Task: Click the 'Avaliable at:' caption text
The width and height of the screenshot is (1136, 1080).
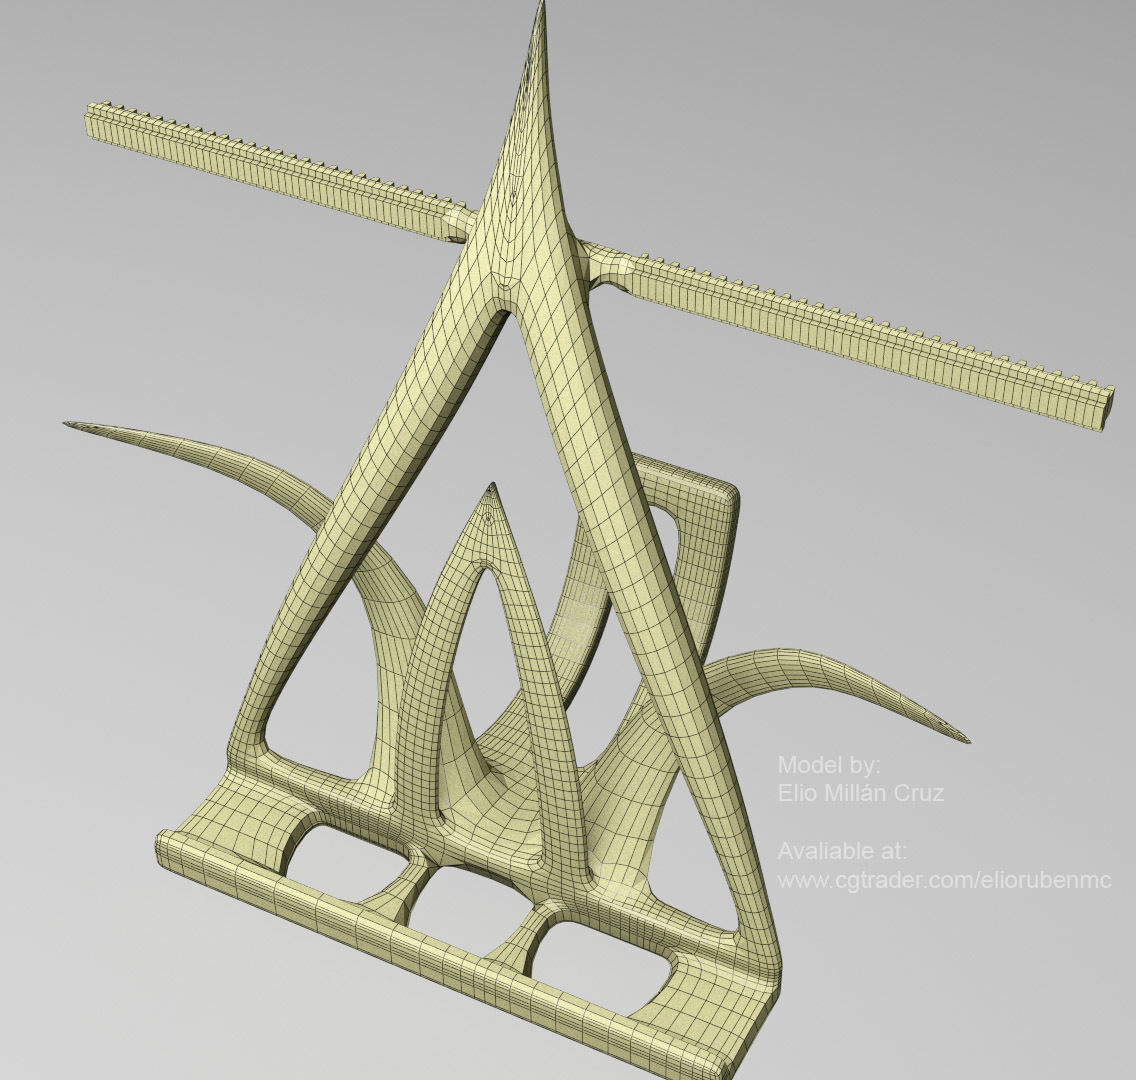Action: point(842,850)
